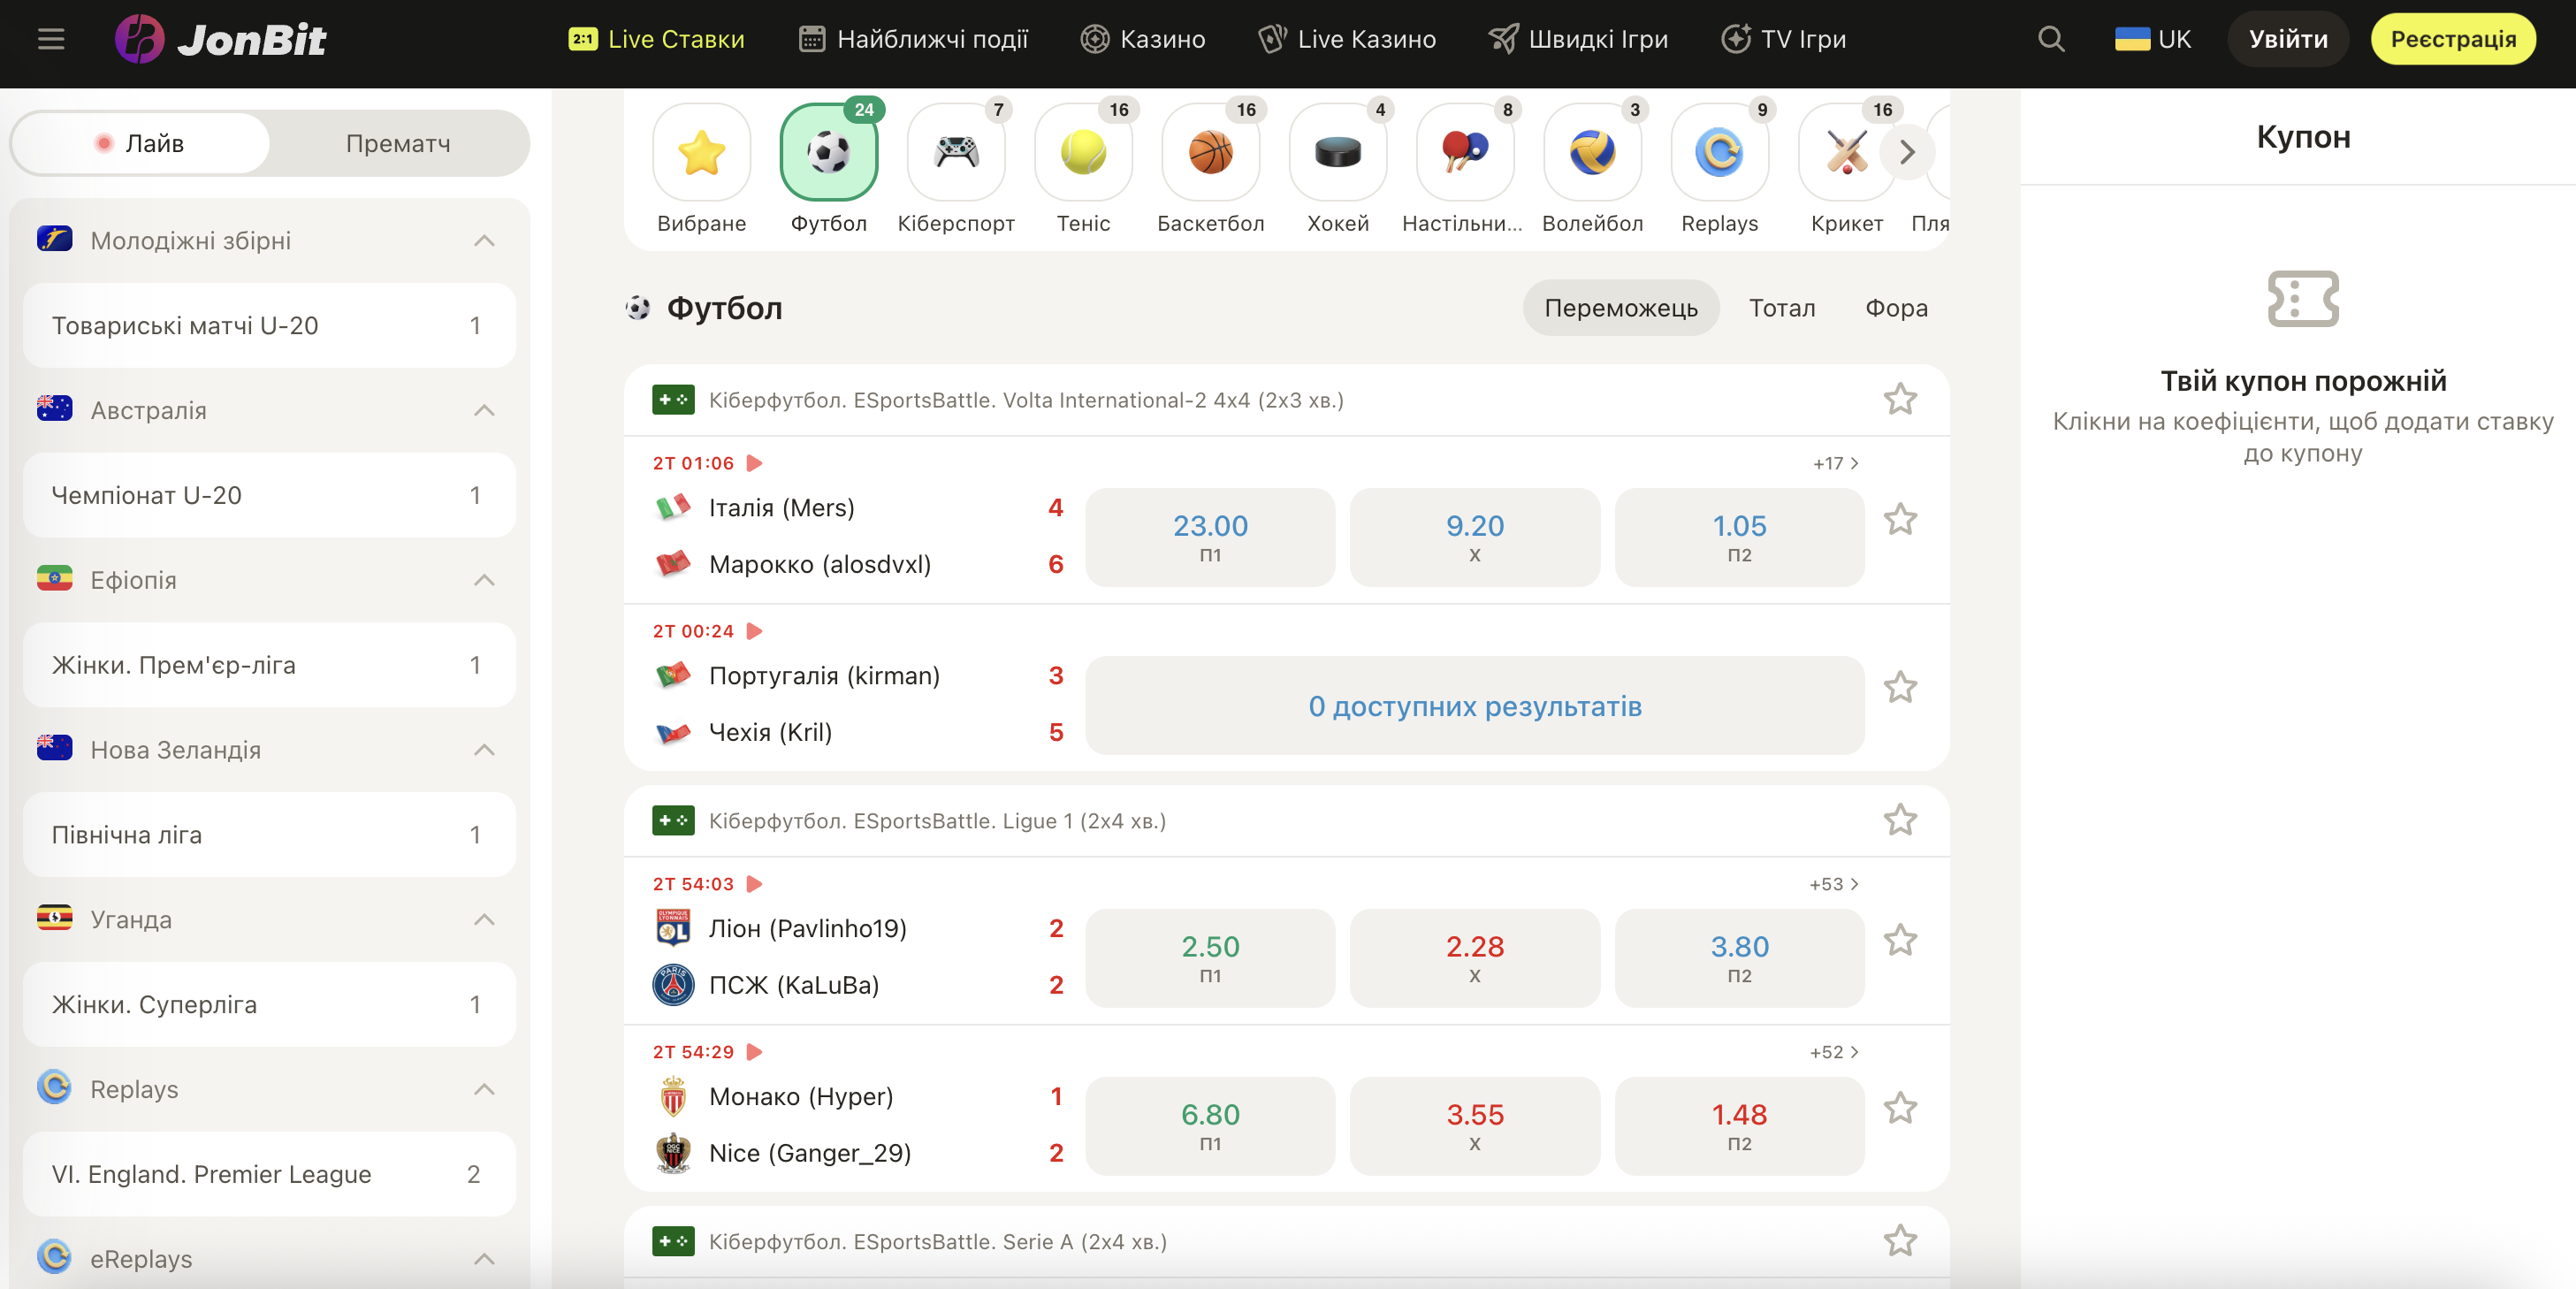Select the Баскетбол sport icon
Image resolution: width=2576 pixels, height=1289 pixels.
(x=1210, y=152)
